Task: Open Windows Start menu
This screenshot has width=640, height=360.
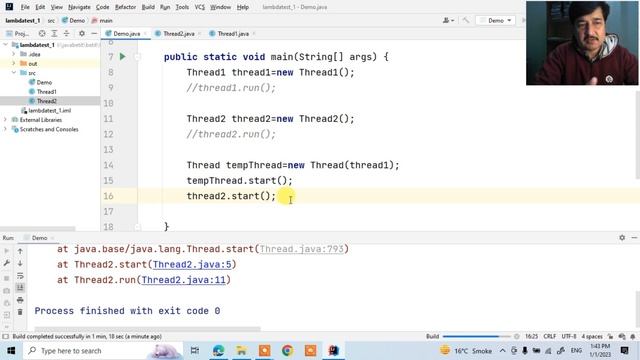Action: (11, 351)
